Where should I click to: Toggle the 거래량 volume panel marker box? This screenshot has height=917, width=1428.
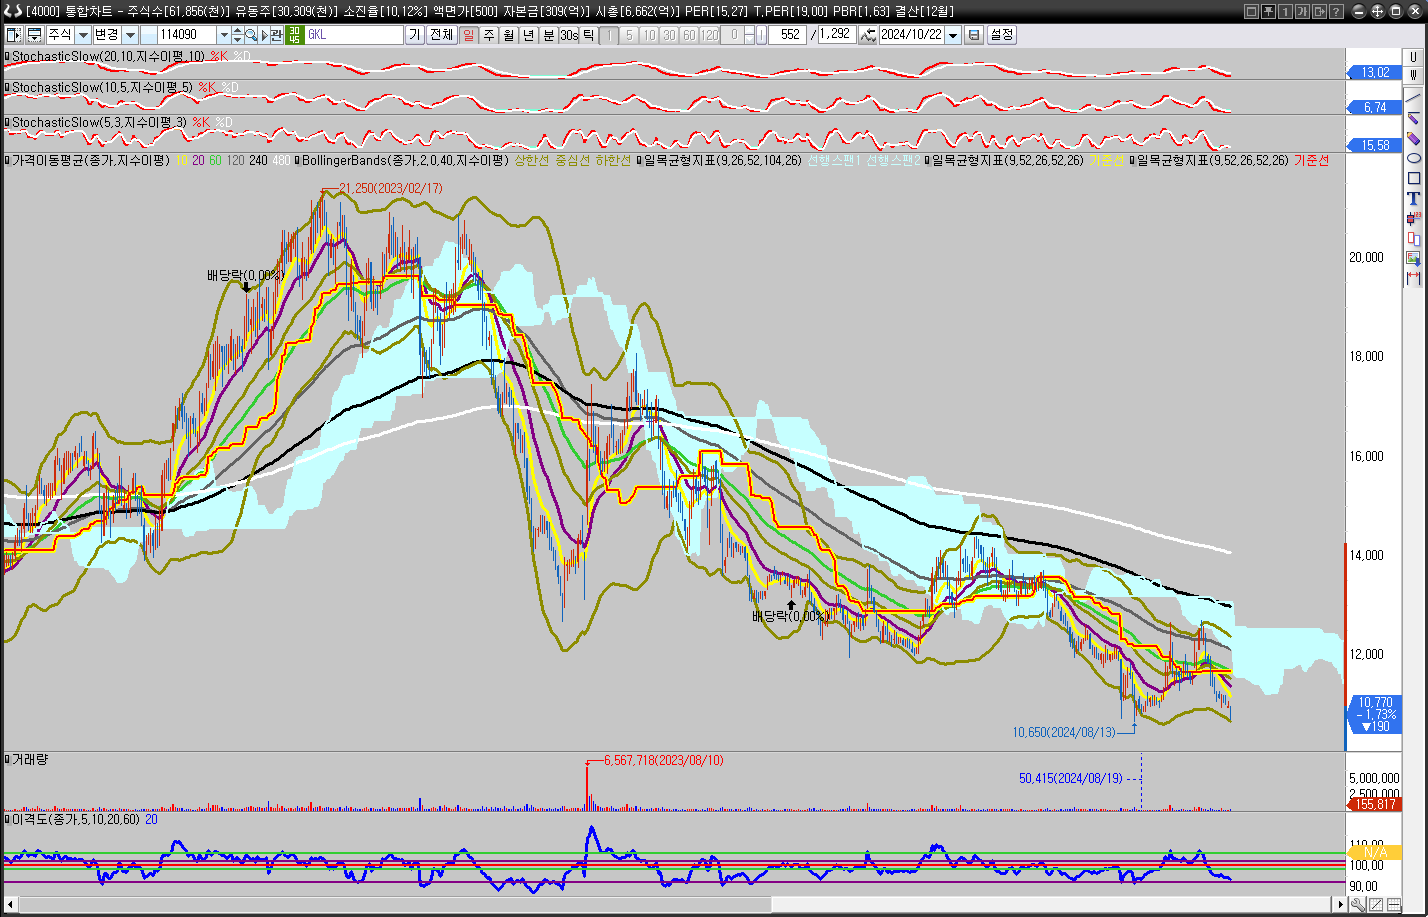coord(8,760)
